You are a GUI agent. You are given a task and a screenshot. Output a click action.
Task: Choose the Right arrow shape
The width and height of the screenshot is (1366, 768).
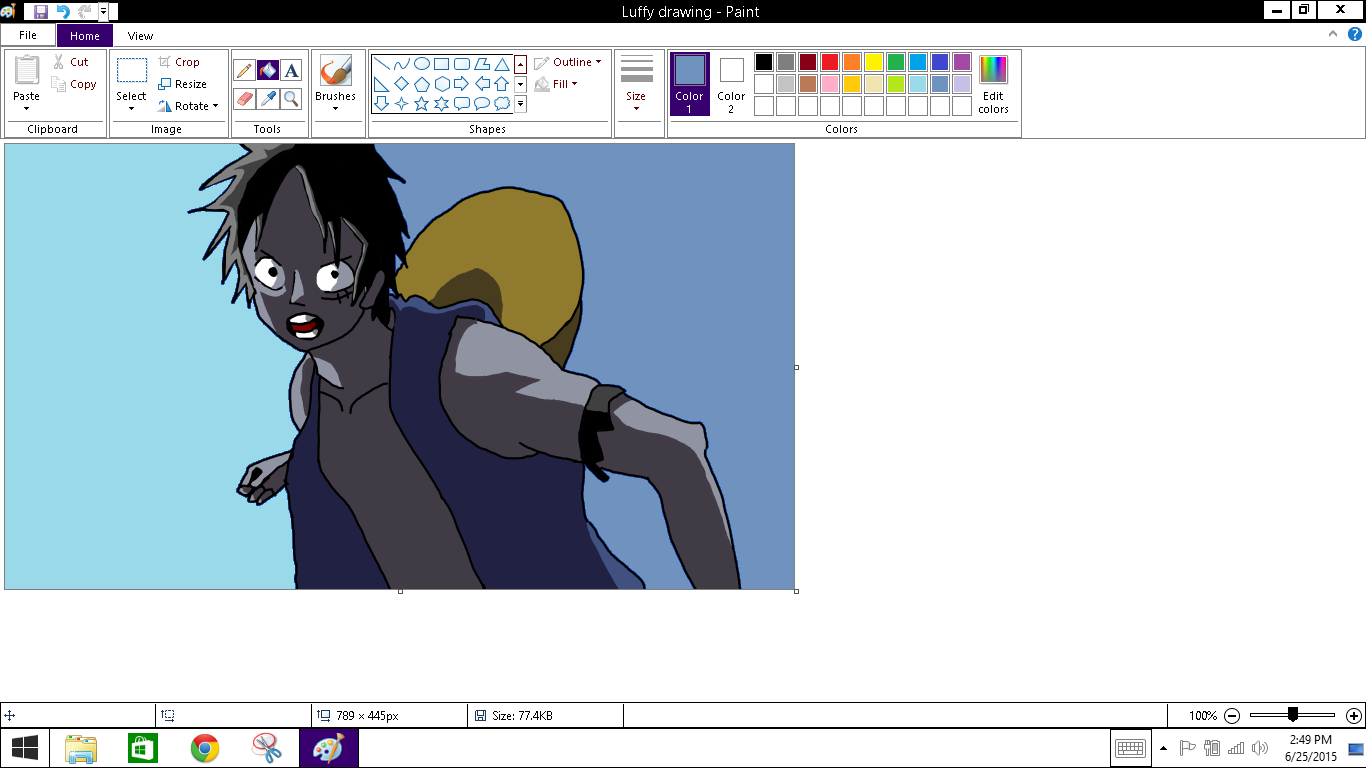462,84
